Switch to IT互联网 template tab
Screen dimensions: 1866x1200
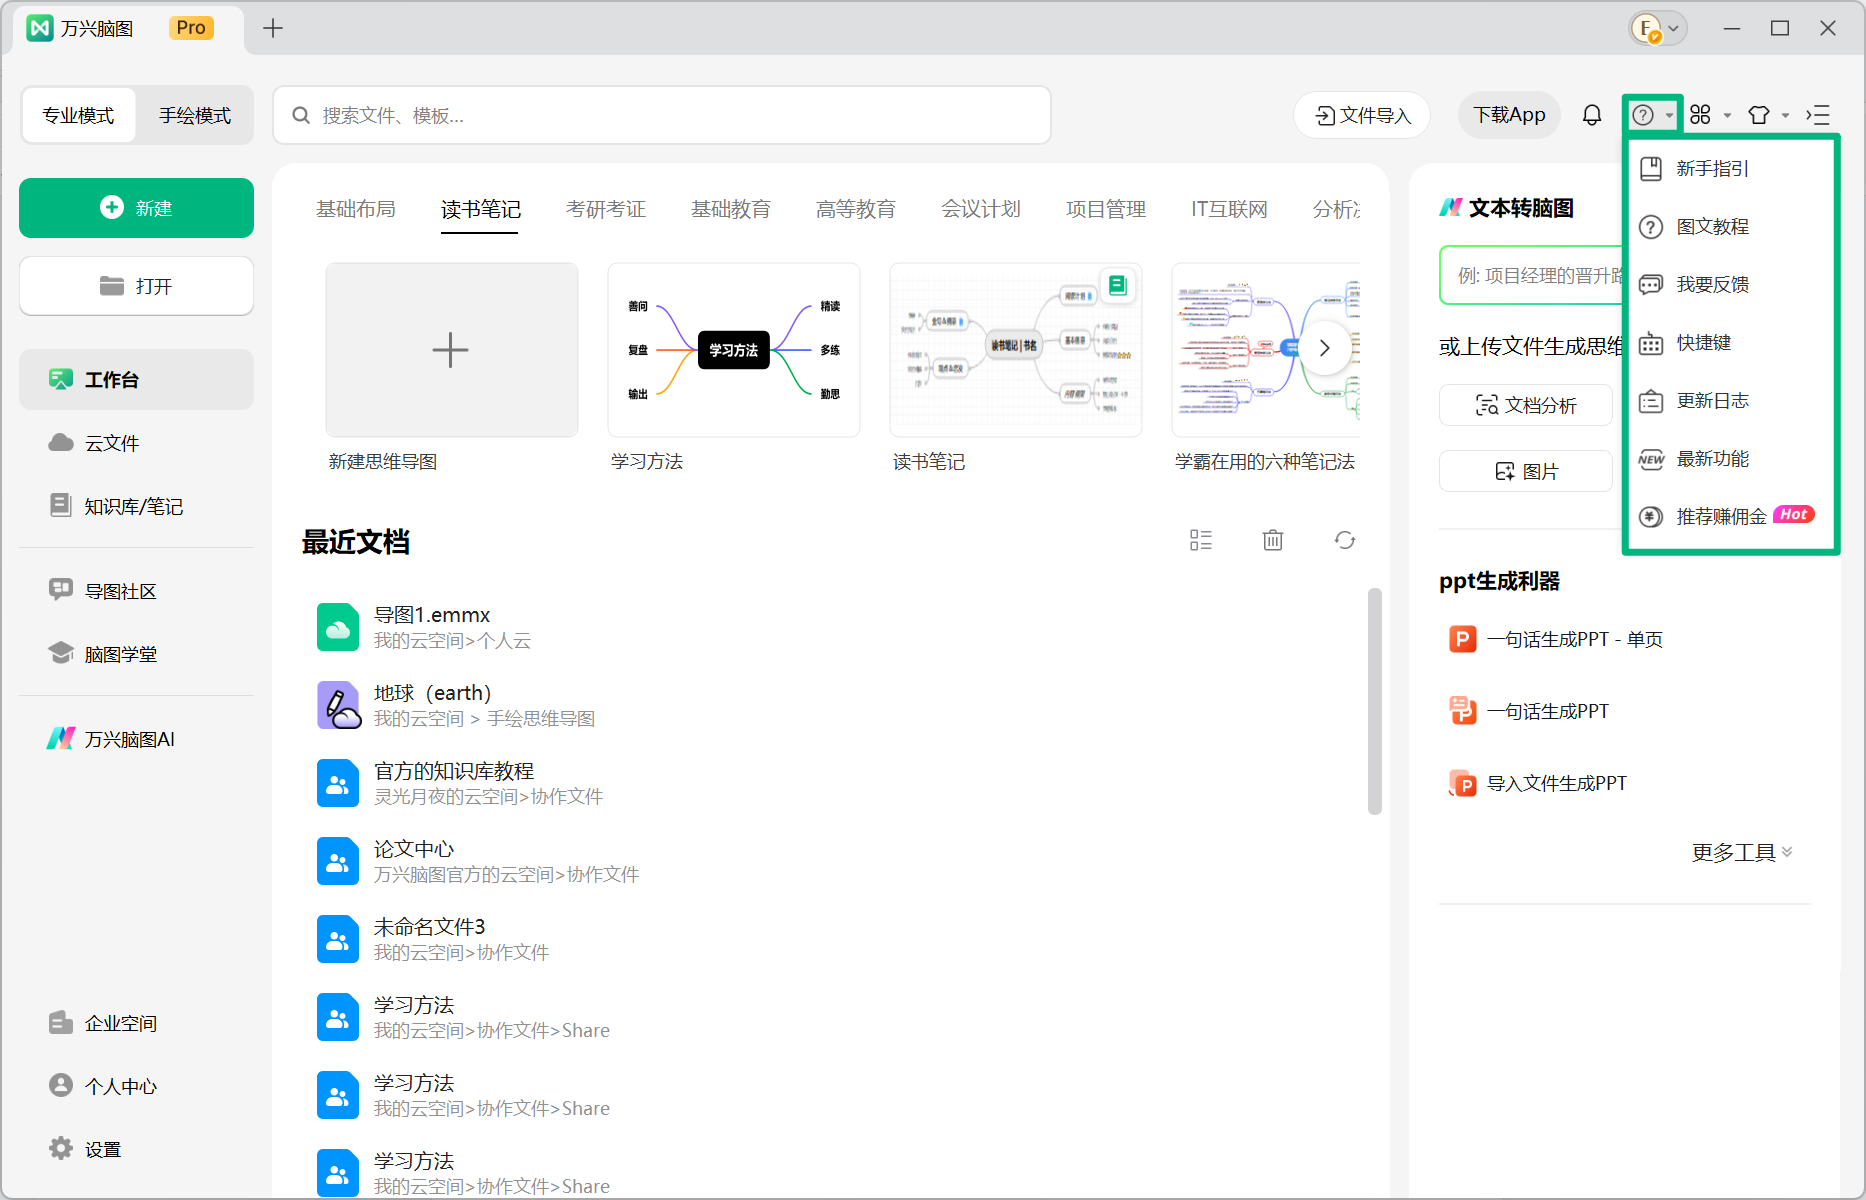(x=1229, y=209)
